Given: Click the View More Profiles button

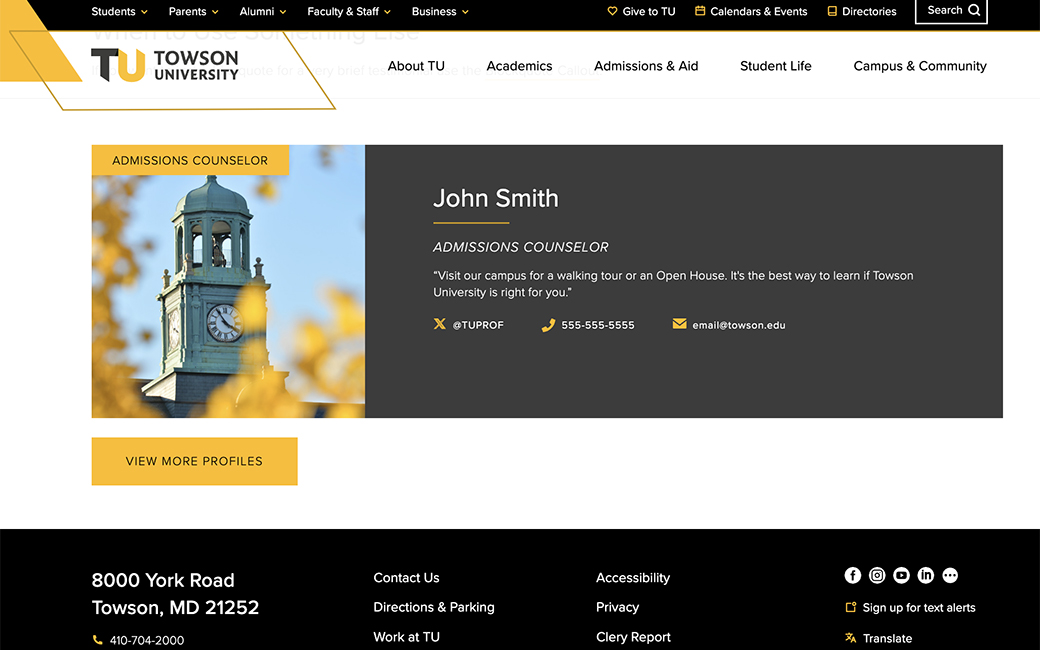Looking at the screenshot, I should pyautogui.click(x=194, y=461).
